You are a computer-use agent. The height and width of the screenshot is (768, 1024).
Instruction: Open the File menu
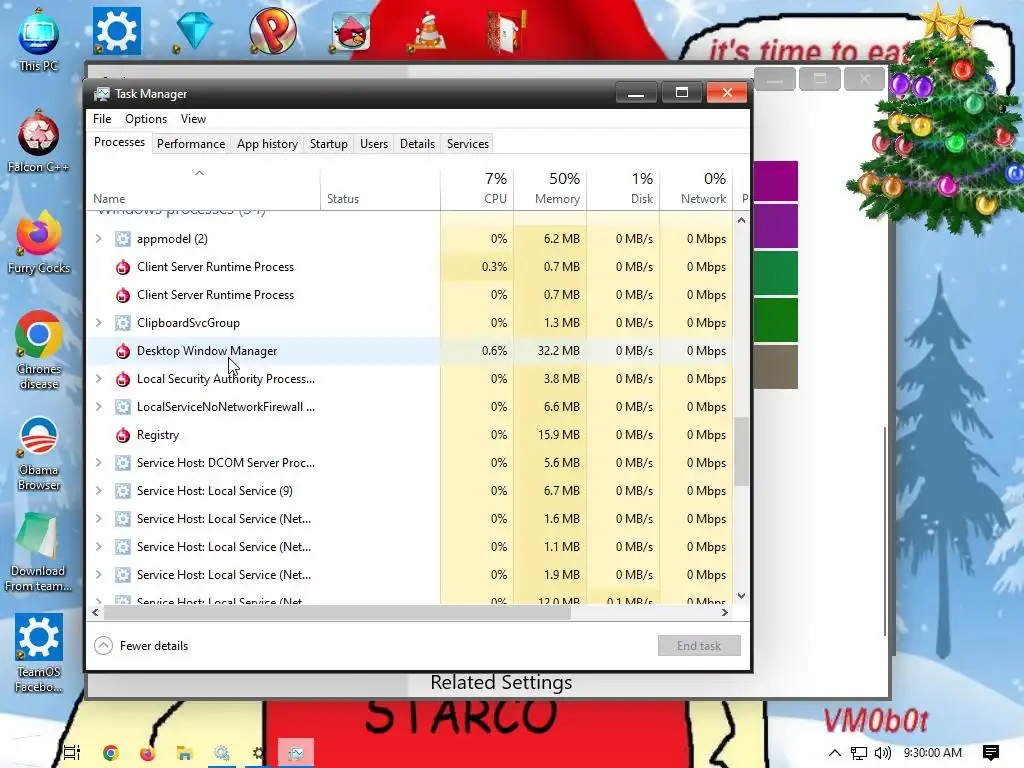click(102, 119)
